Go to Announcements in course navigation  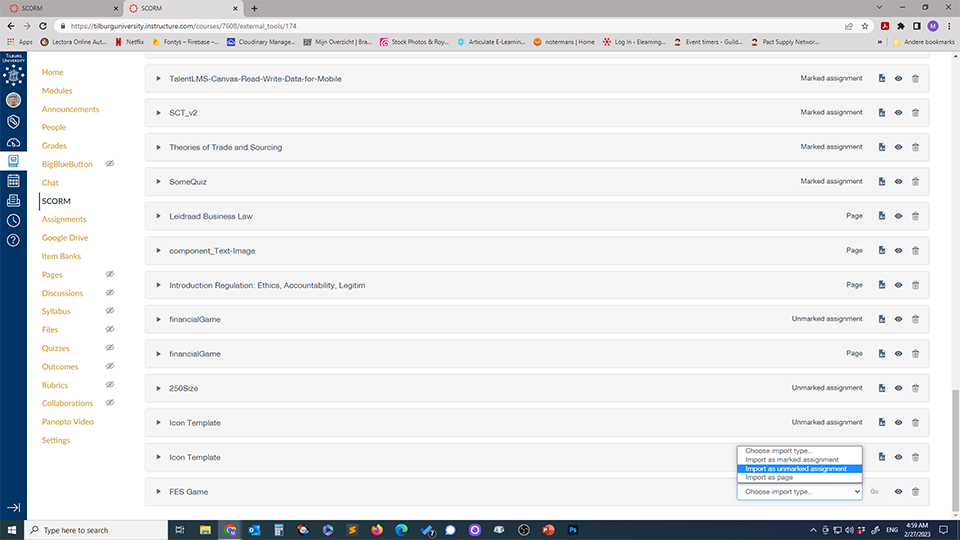point(70,109)
